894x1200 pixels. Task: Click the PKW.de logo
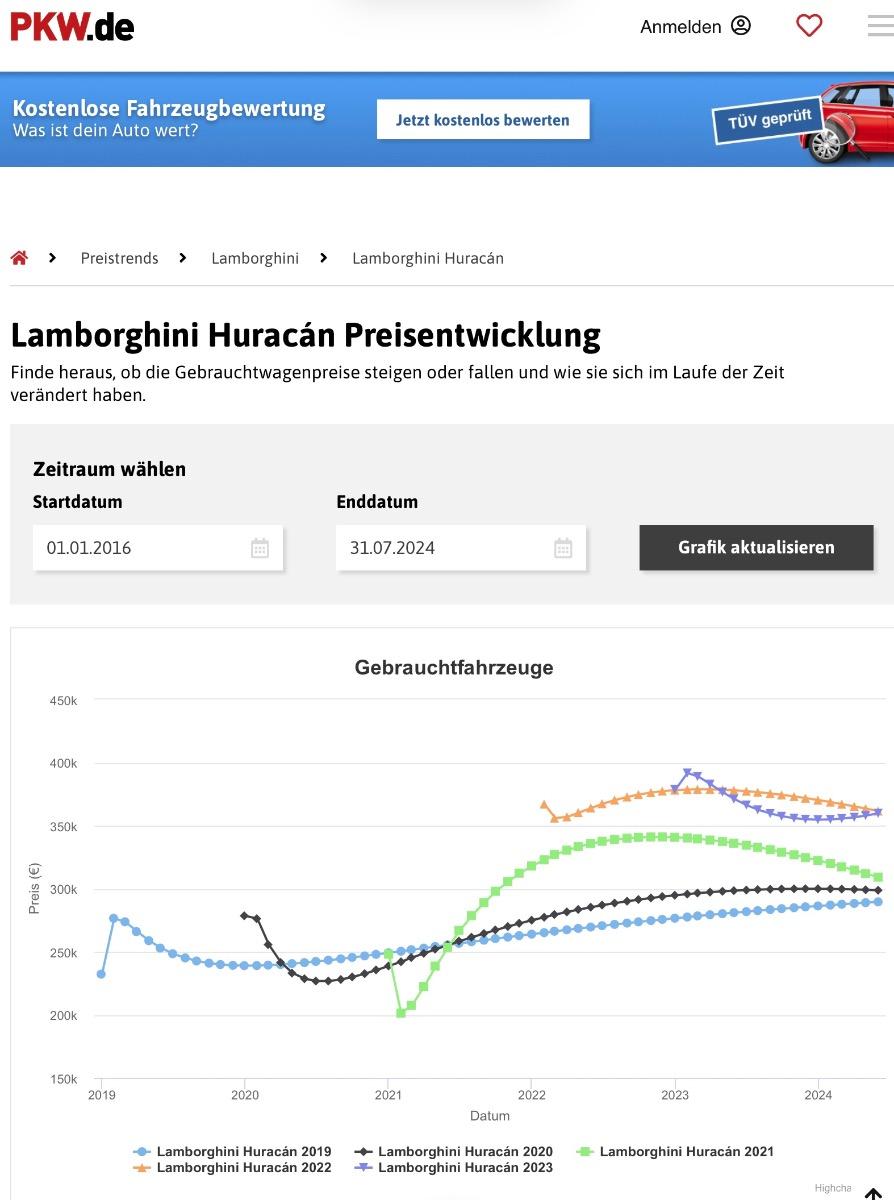point(72,27)
